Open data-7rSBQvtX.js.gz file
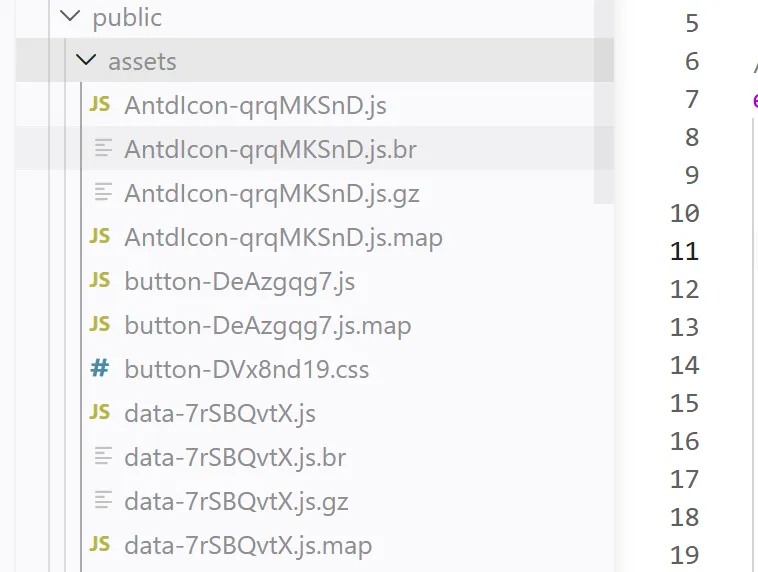 [x=236, y=501]
